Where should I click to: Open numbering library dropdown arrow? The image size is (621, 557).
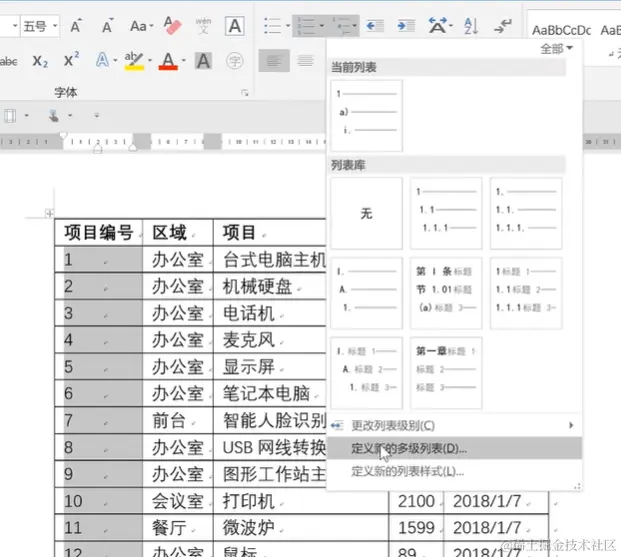click(322, 26)
